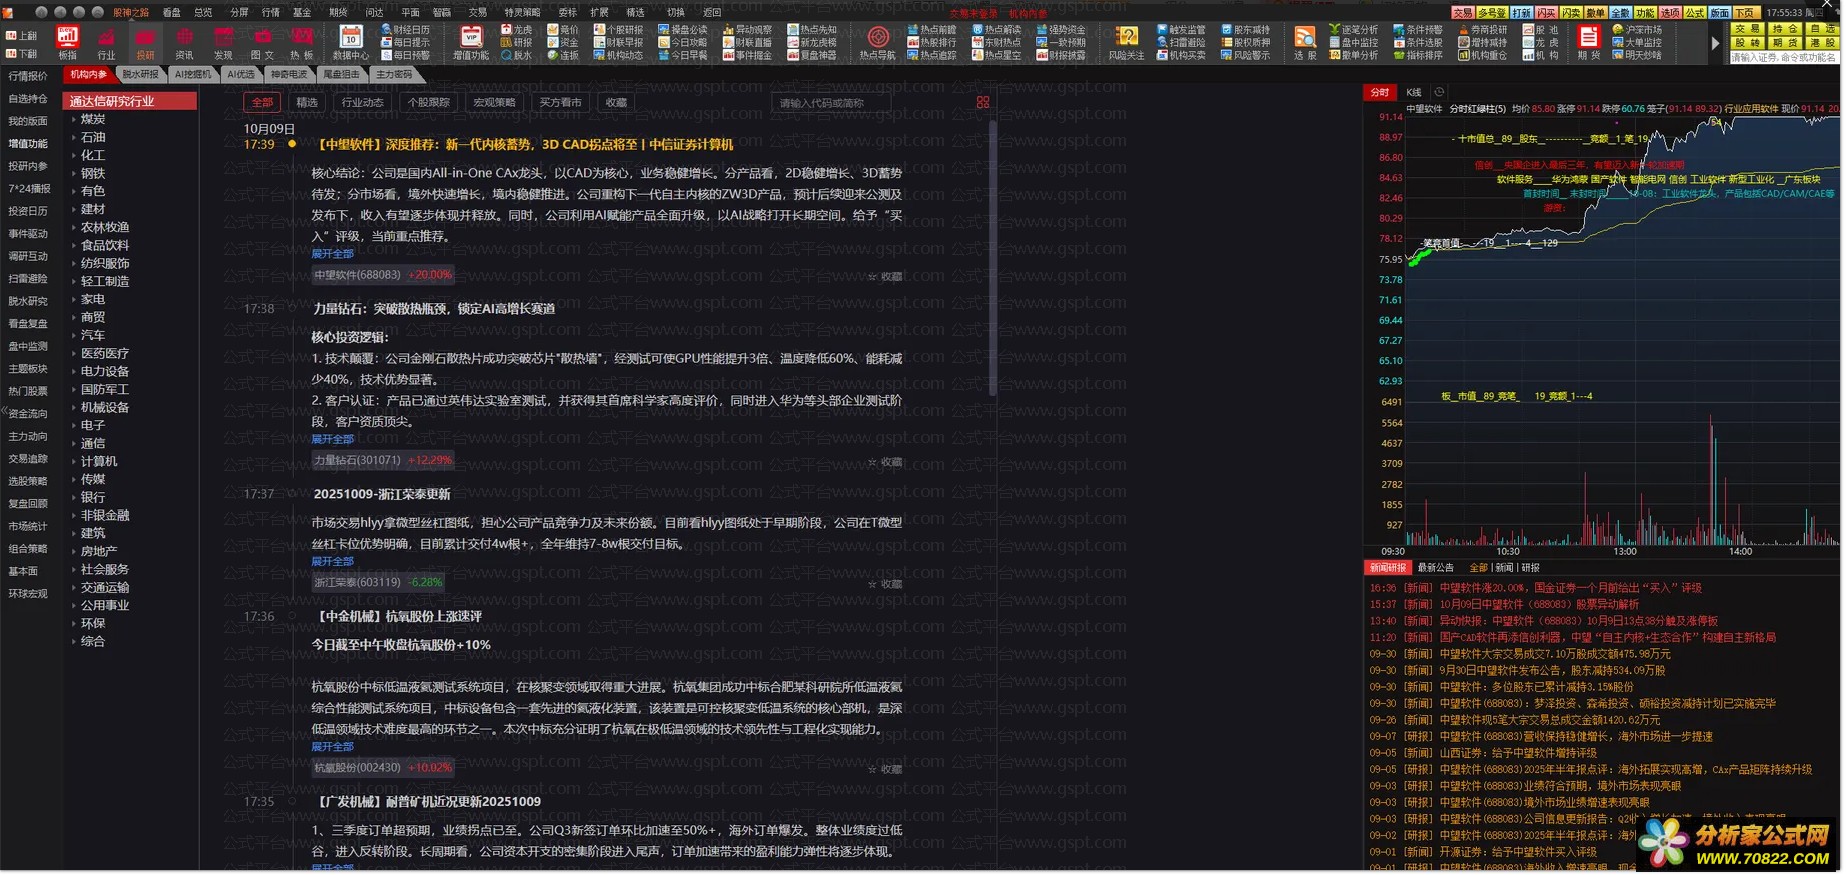Open the 资讯 news toolbar icon
1846x875 pixels.
[185, 43]
